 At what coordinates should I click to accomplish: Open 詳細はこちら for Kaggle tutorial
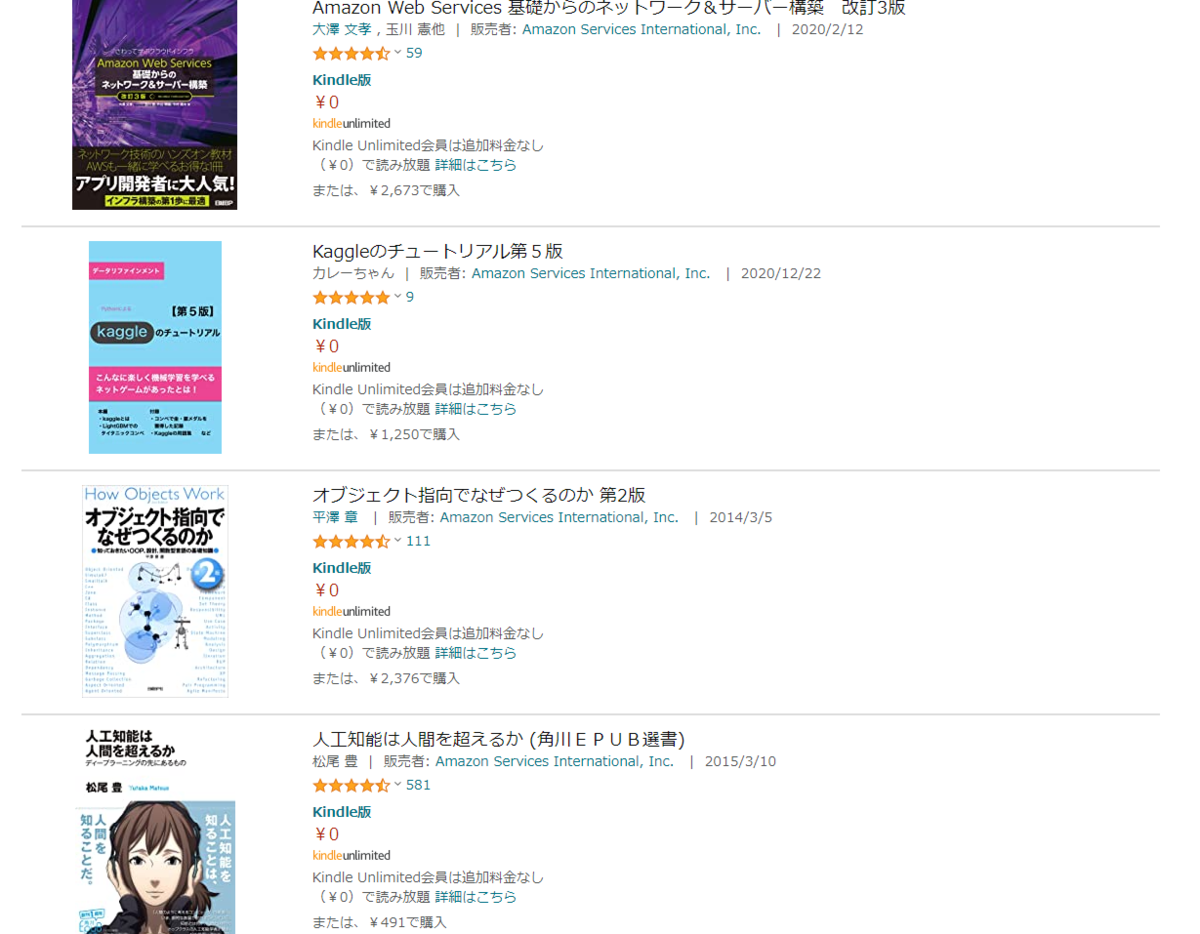pyautogui.click(x=476, y=409)
